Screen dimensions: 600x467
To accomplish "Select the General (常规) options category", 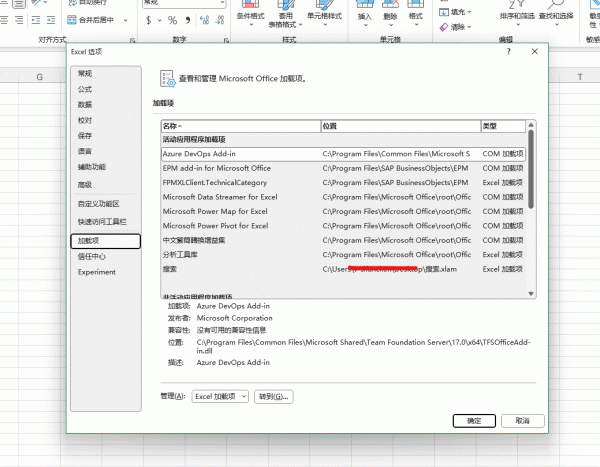I will tap(85, 74).
